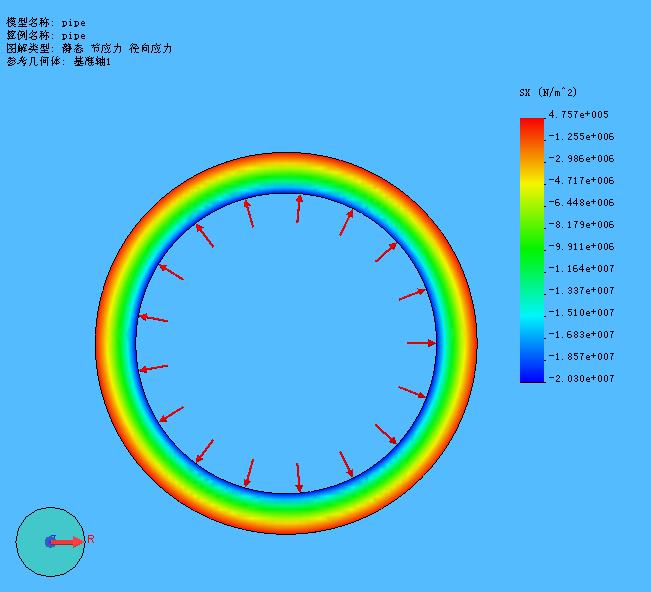Click the legend value -1.255e+006

pyautogui.click(x=581, y=137)
